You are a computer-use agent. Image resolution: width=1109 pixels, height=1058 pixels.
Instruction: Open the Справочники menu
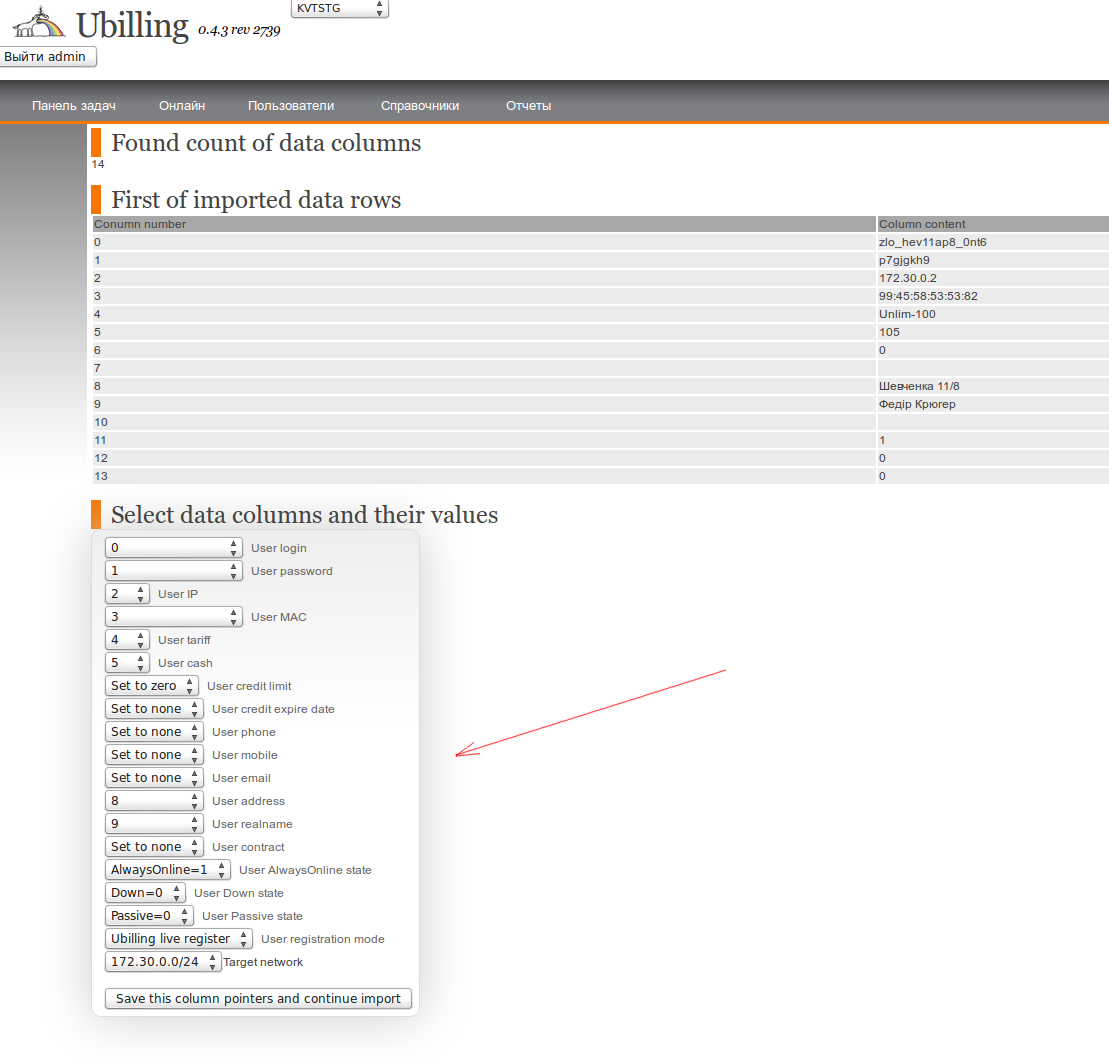[x=420, y=106]
